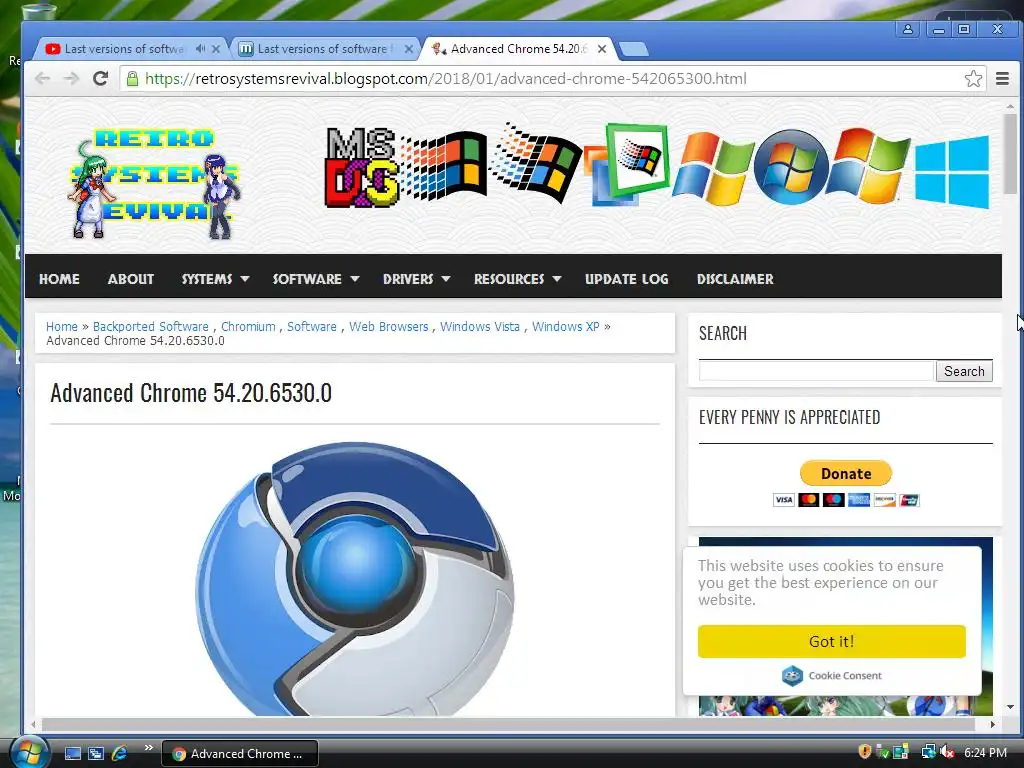Go back with the browser back arrow
This screenshot has width=1024, height=768.
[x=42, y=79]
